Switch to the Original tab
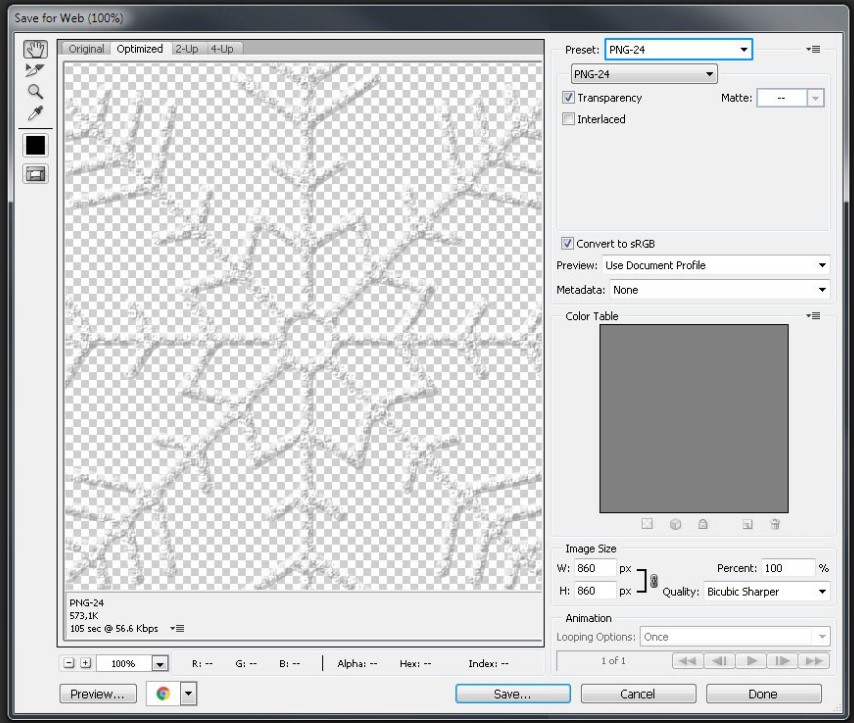The image size is (854, 723). (x=86, y=48)
